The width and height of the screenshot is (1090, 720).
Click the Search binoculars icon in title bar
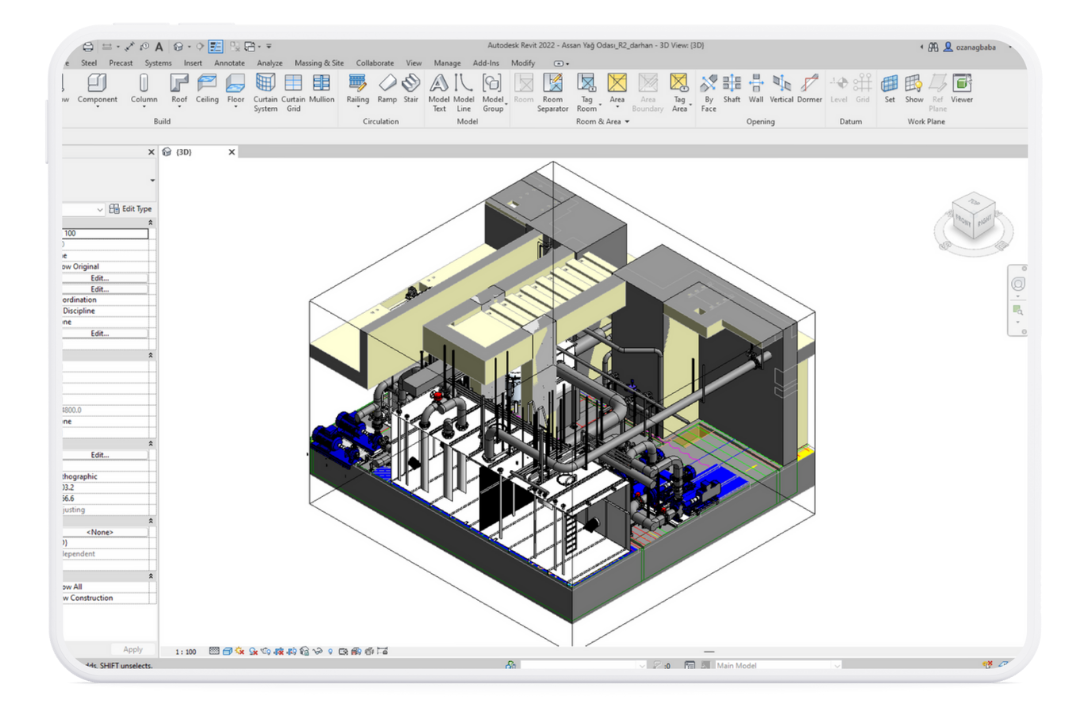tap(933, 47)
